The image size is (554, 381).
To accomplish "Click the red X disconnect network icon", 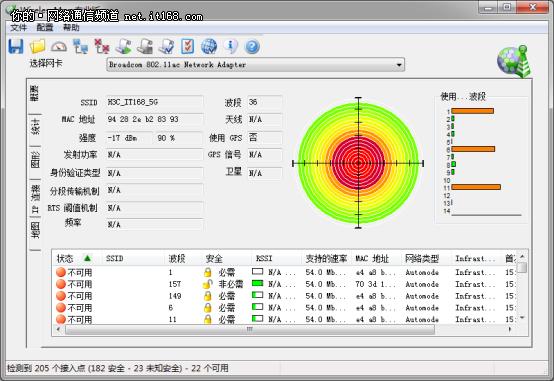I will (x=102, y=46).
